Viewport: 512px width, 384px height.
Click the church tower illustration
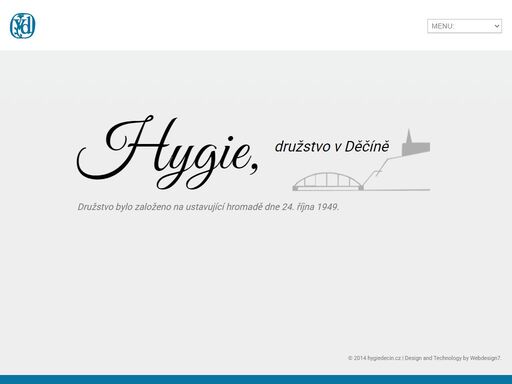(x=416, y=143)
